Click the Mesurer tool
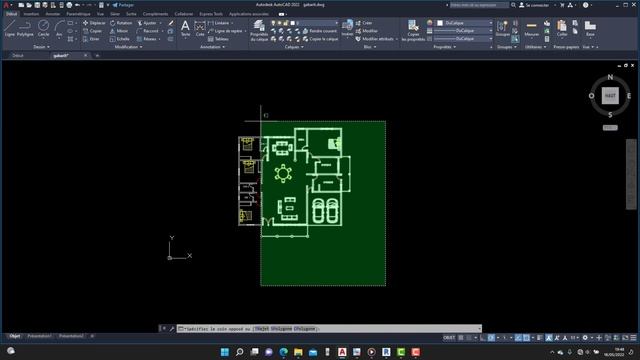The height and width of the screenshot is (360, 640). (x=531, y=29)
